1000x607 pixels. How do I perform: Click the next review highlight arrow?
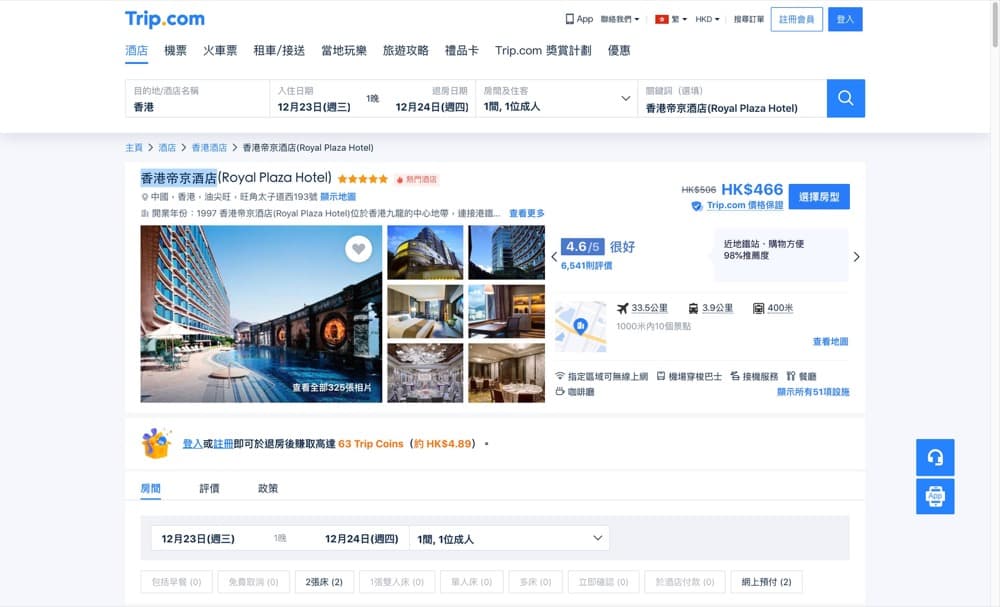coord(857,256)
